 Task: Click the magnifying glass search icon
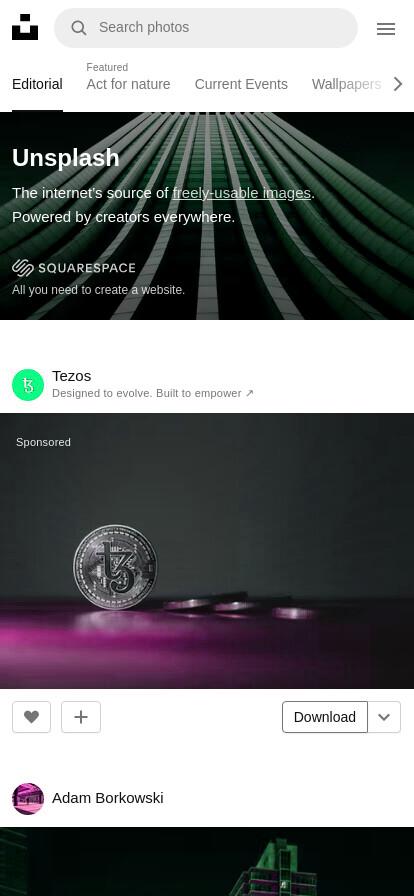pyautogui.click(x=79, y=27)
